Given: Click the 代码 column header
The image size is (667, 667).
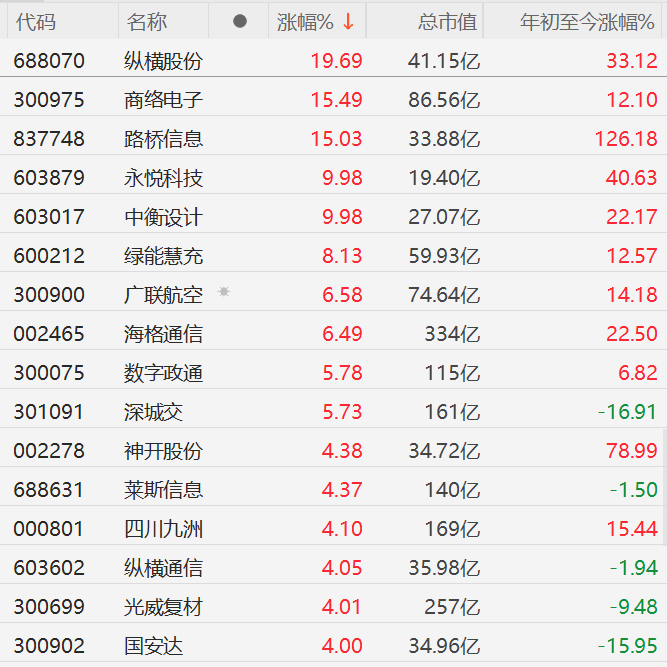Looking at the screenshot, I should pos(36,22).
